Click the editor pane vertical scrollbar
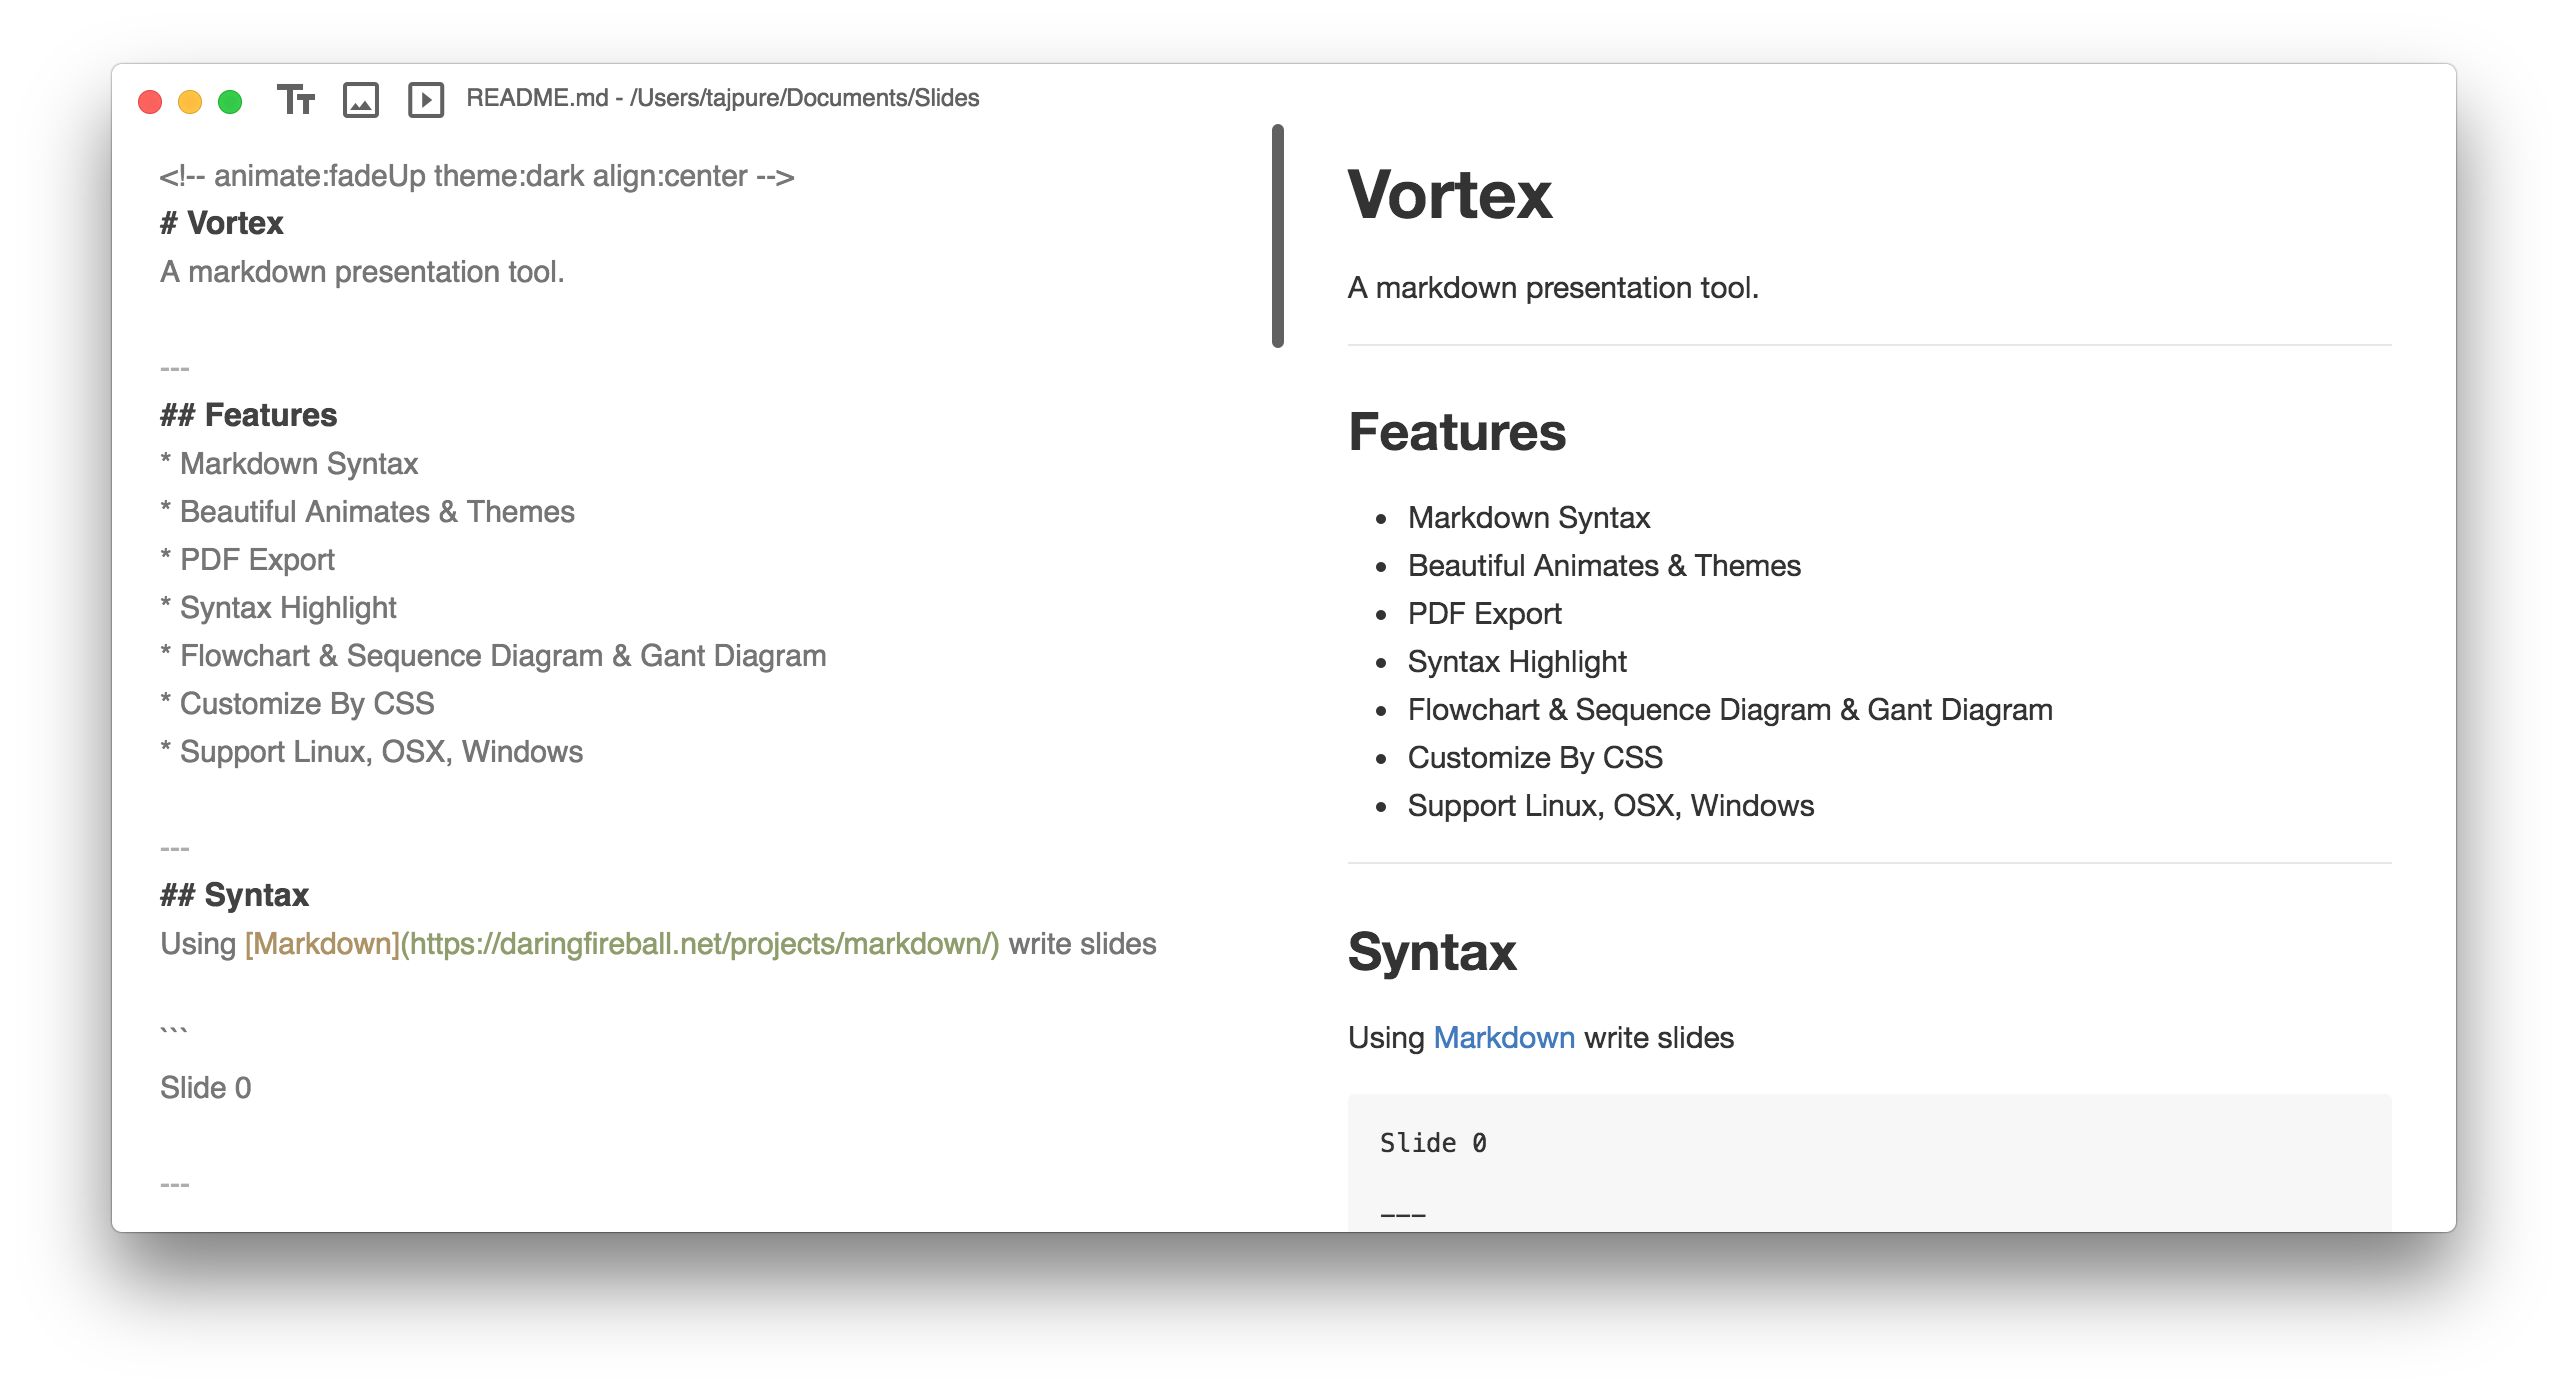The height and width of the screenshot is (1392, 2568). 1278,236
